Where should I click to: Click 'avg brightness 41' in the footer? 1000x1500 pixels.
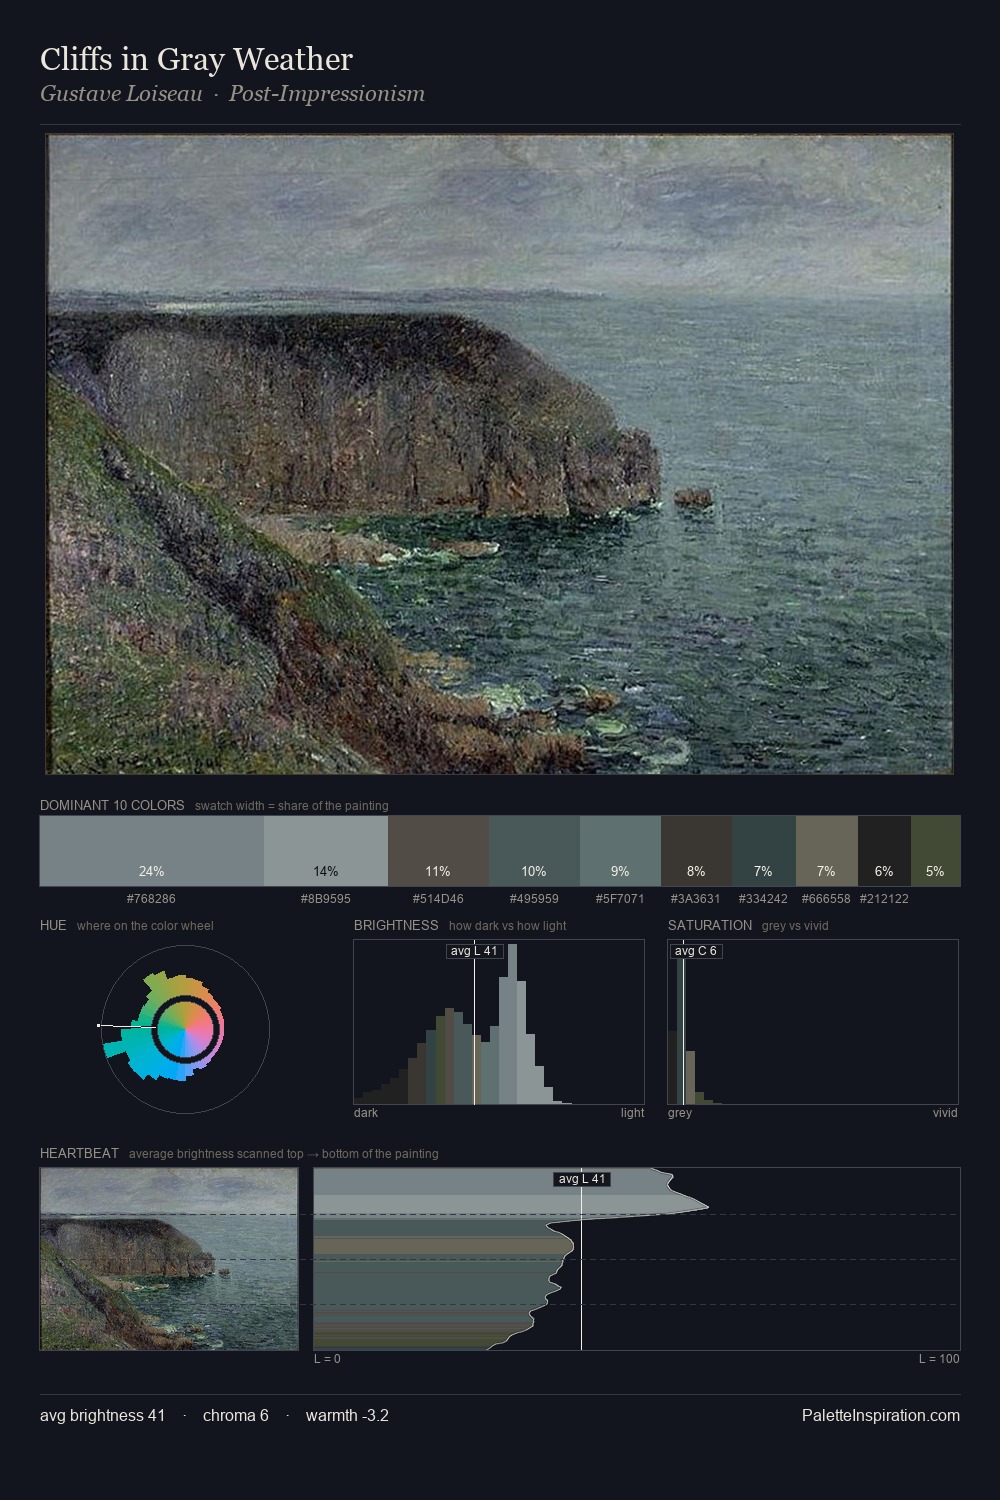click(x=103, y=1416)
